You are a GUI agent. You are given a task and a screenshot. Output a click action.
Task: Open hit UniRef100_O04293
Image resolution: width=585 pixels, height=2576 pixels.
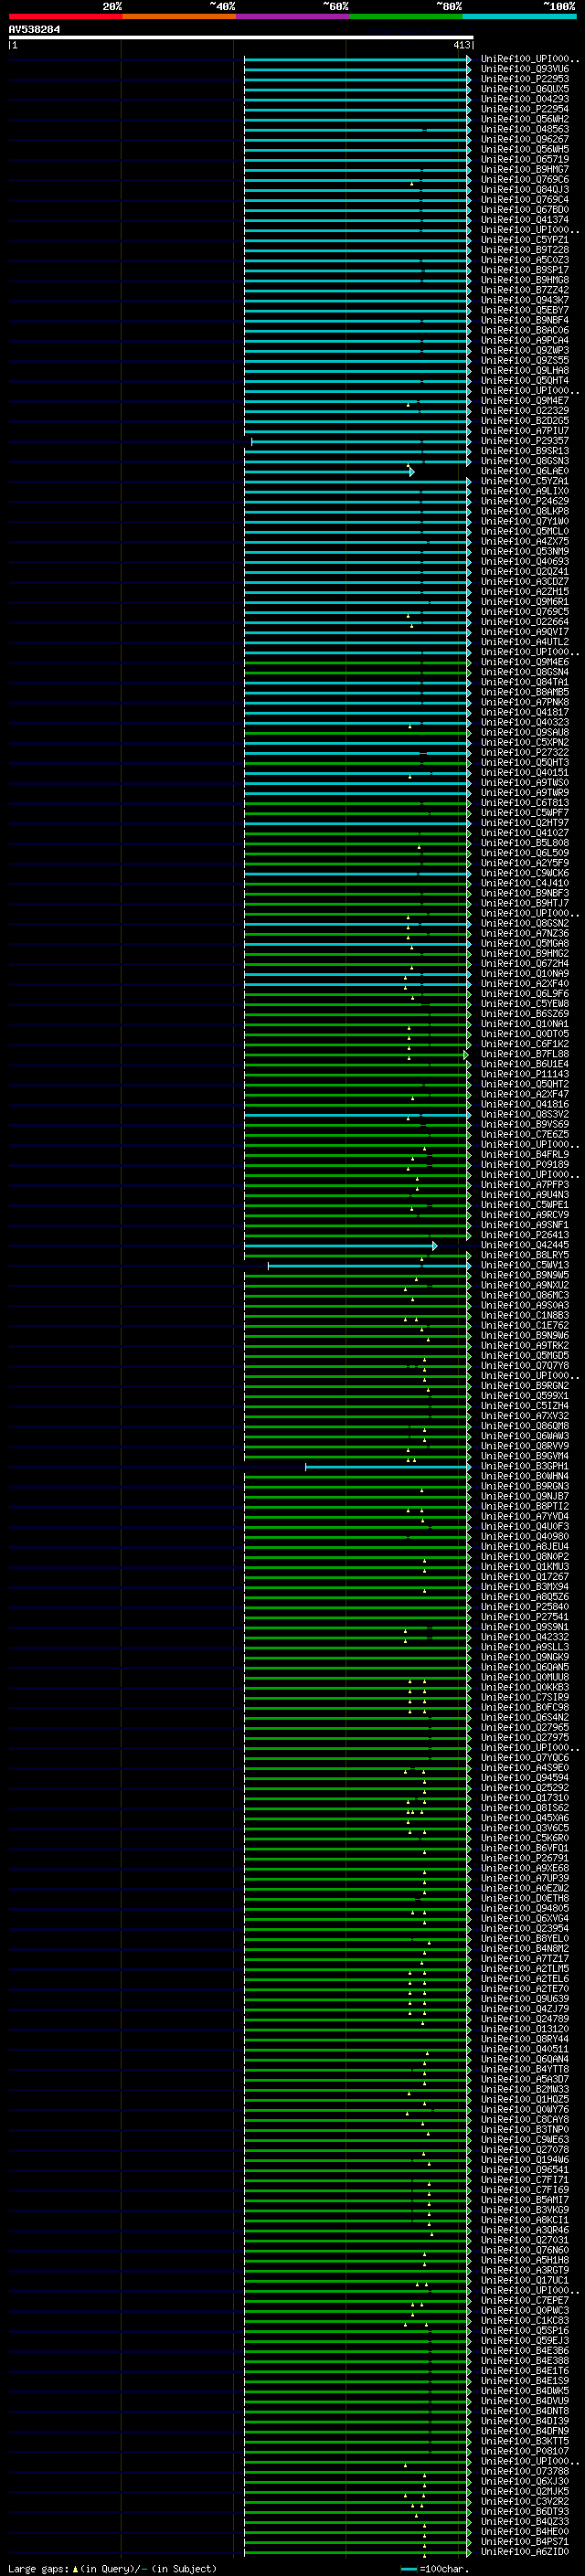[x=524, y=99]
